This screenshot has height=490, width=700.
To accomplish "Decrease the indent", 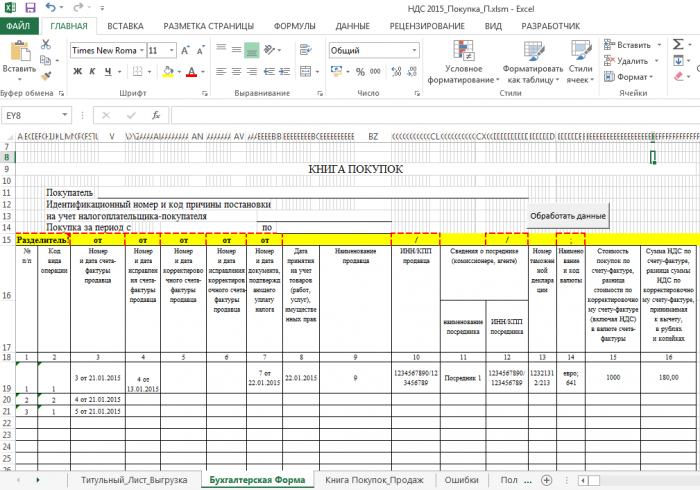I will coord(269,71).
